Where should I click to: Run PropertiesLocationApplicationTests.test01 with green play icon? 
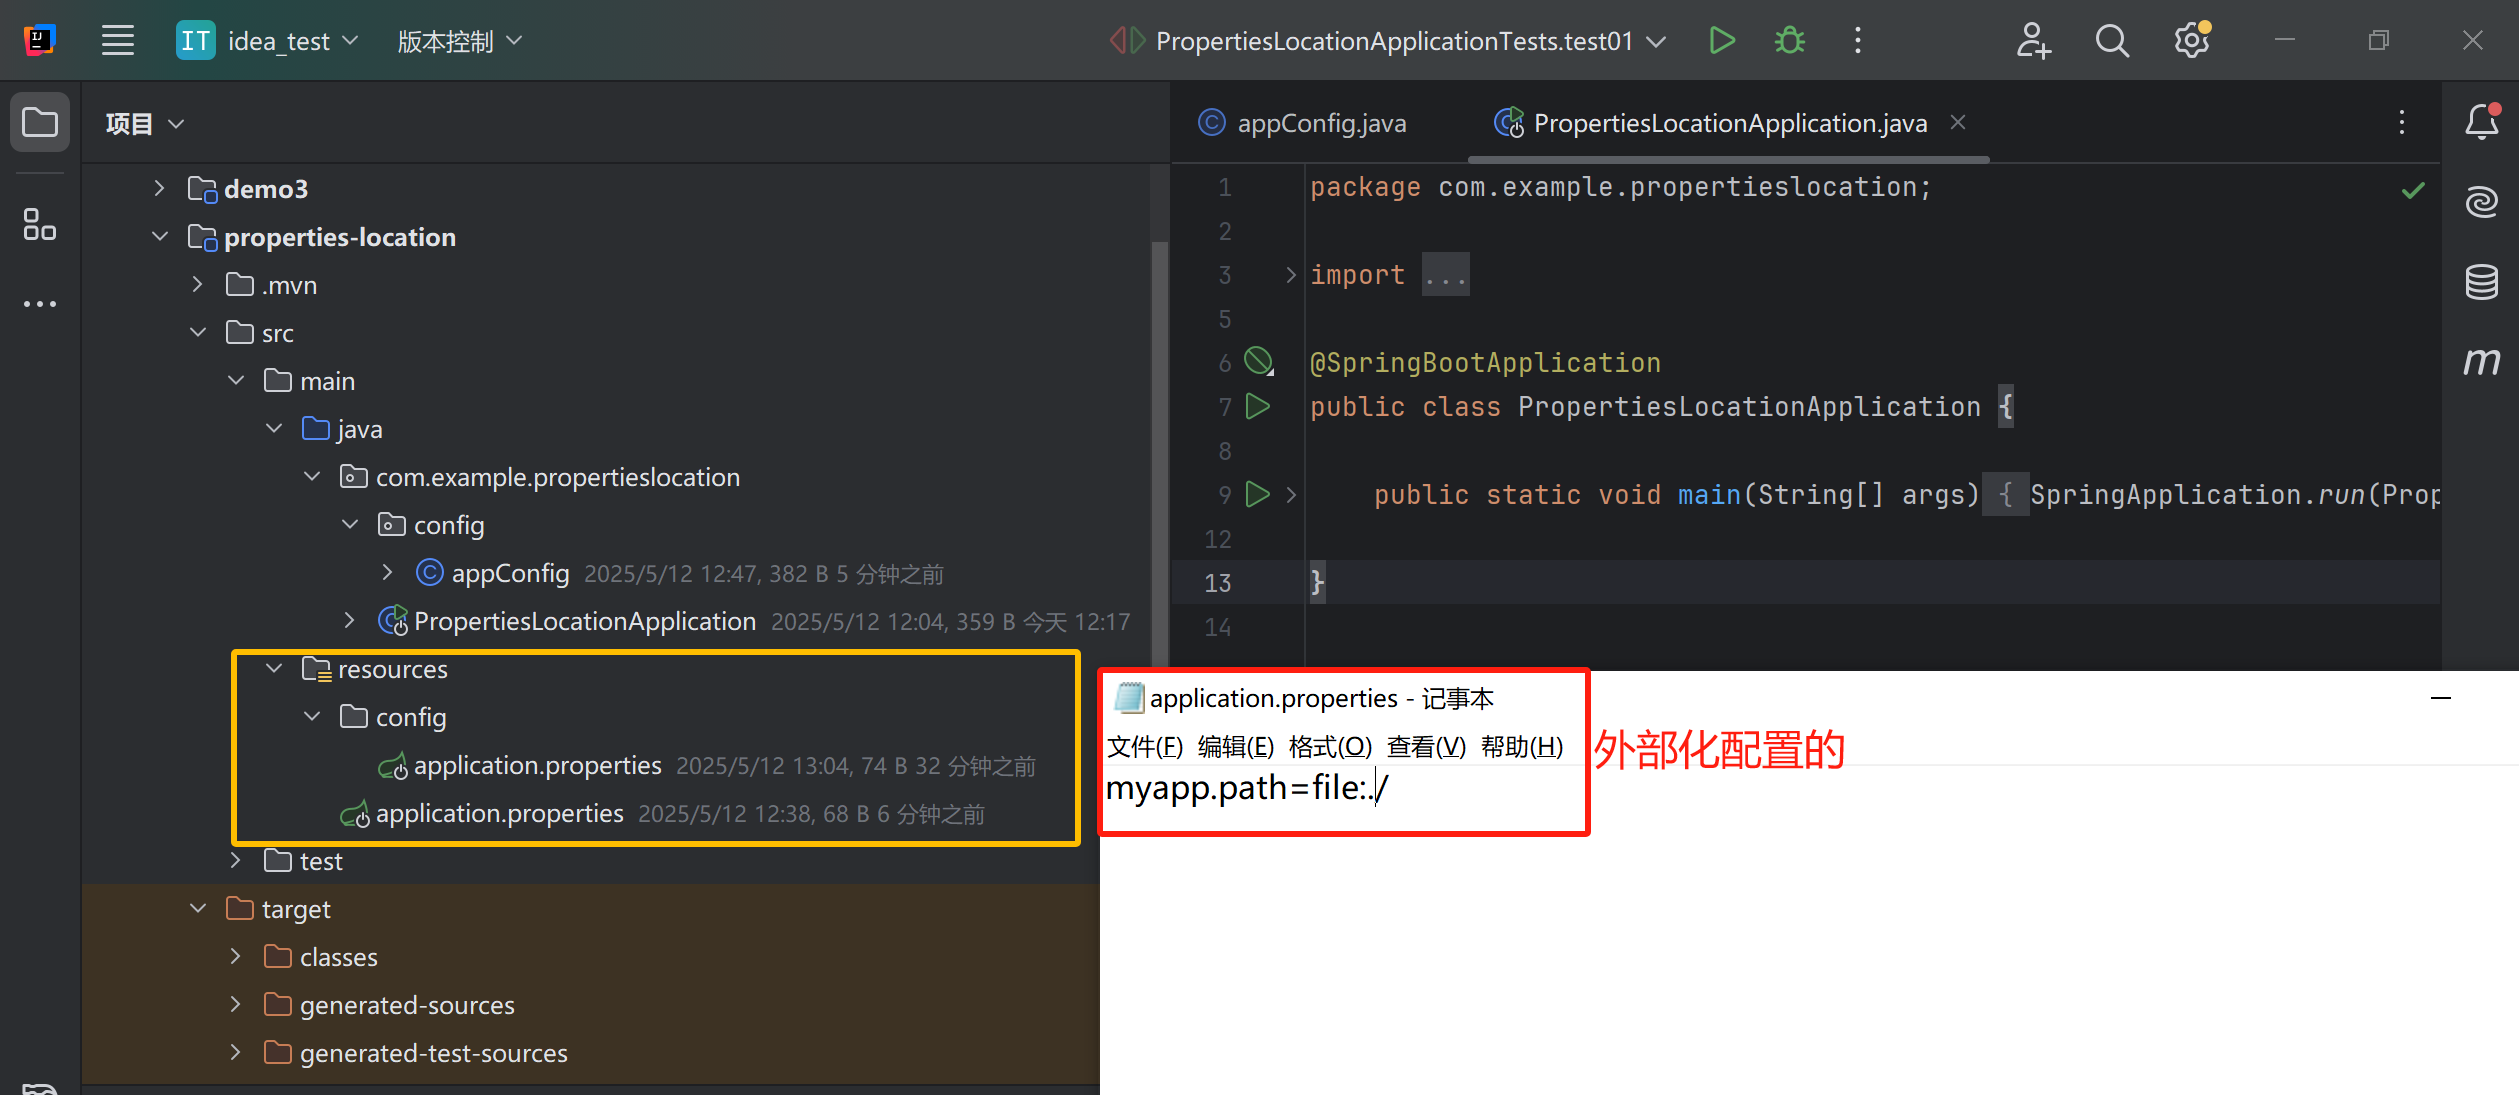[1721, 41]
